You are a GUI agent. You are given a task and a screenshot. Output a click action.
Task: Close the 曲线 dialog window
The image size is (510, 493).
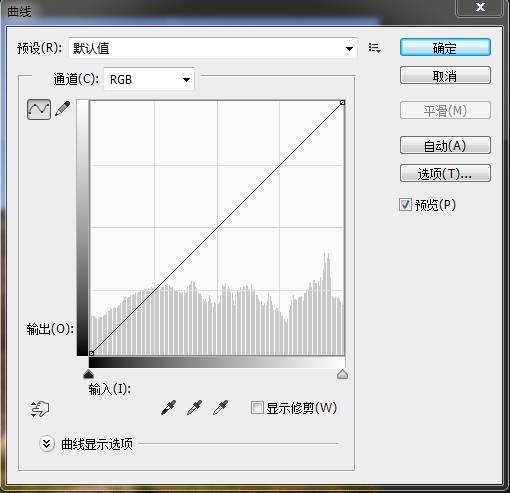pyautogui.click(x=480, y=7)
